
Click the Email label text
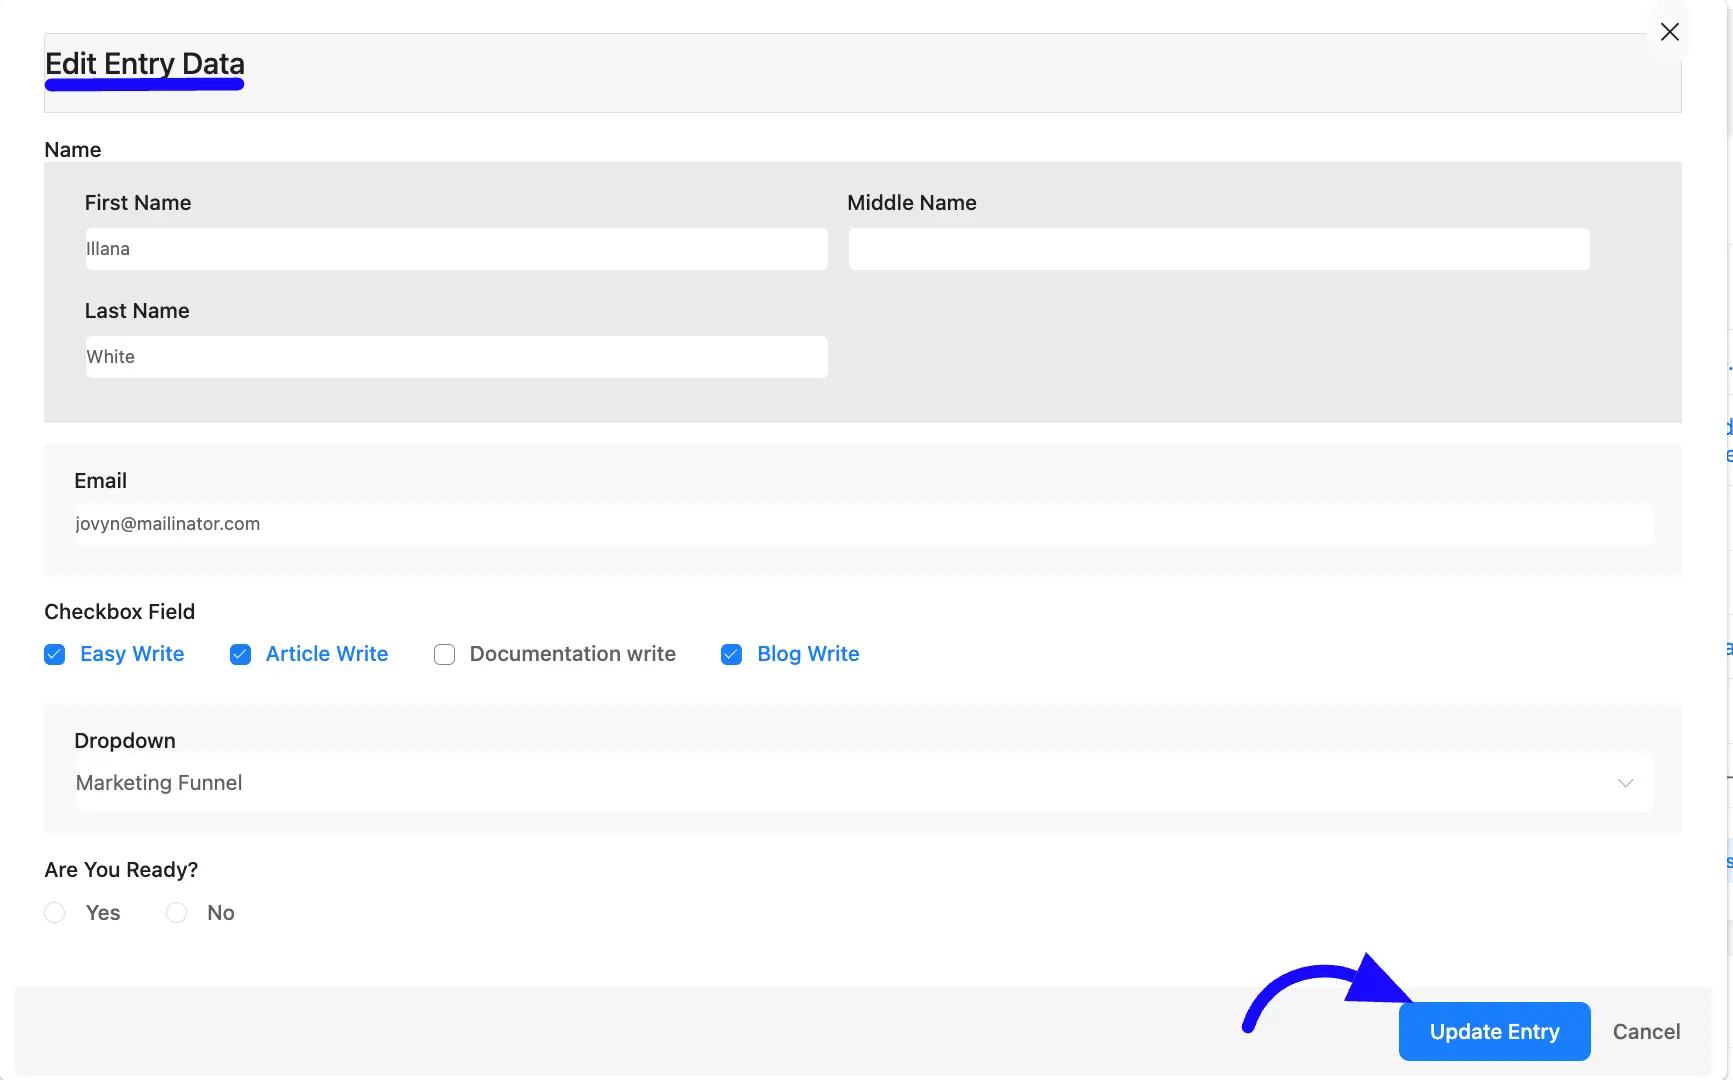point(100,480)
